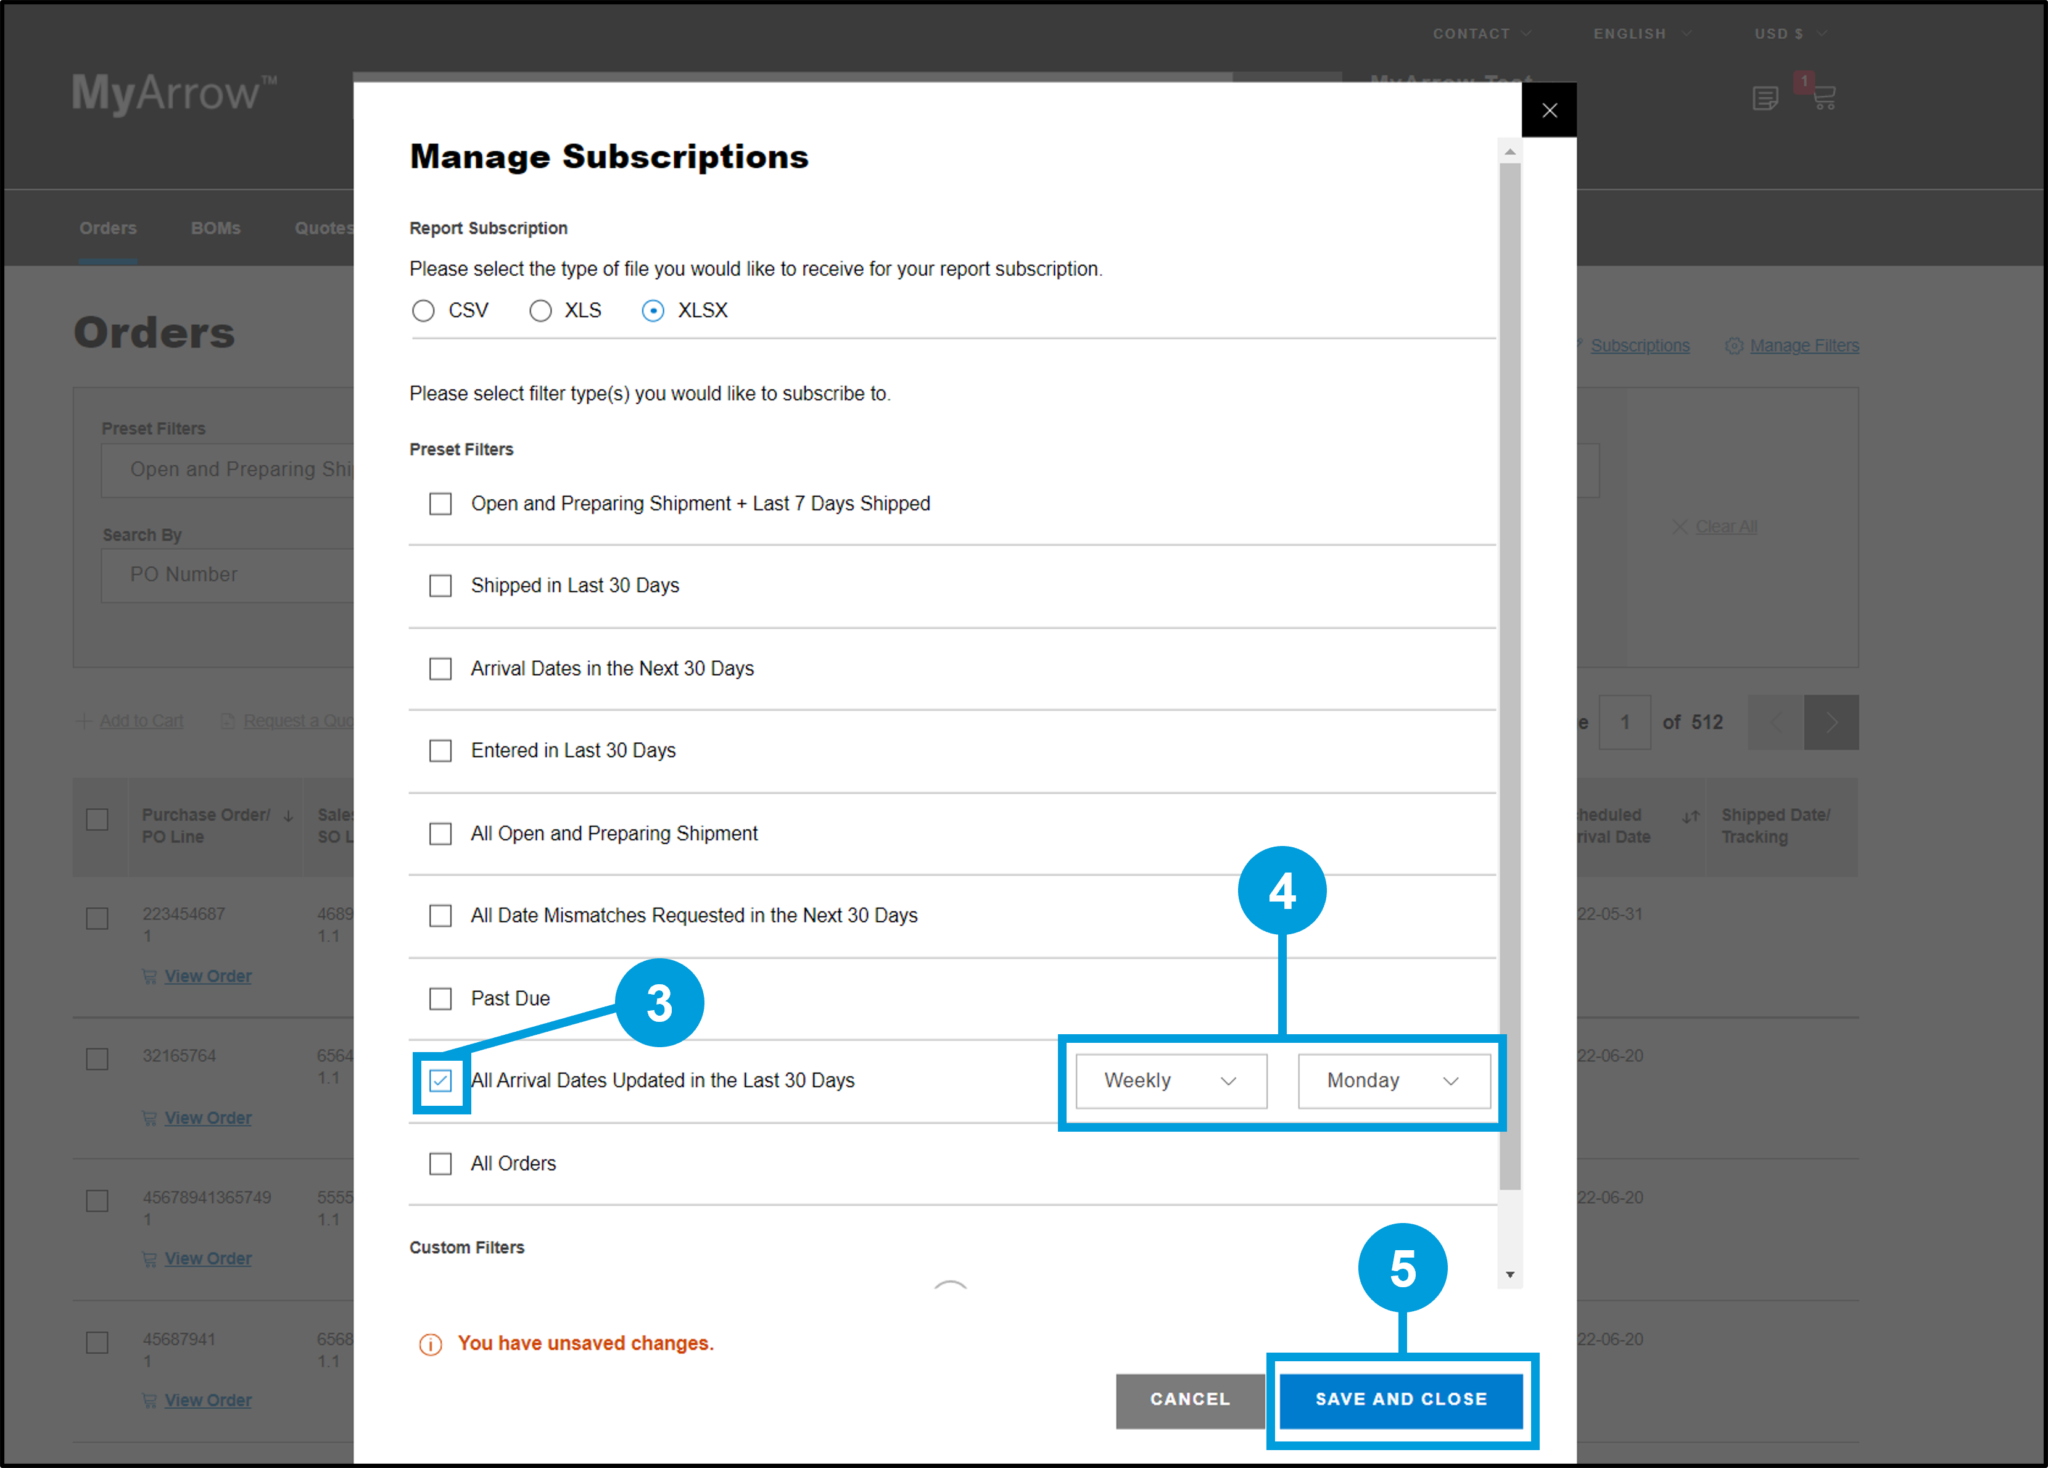Image resolution: width=2048 pixels, height=1468 pixels.
Task: Click the Clear All X icon
Action: click(1678, 526)
